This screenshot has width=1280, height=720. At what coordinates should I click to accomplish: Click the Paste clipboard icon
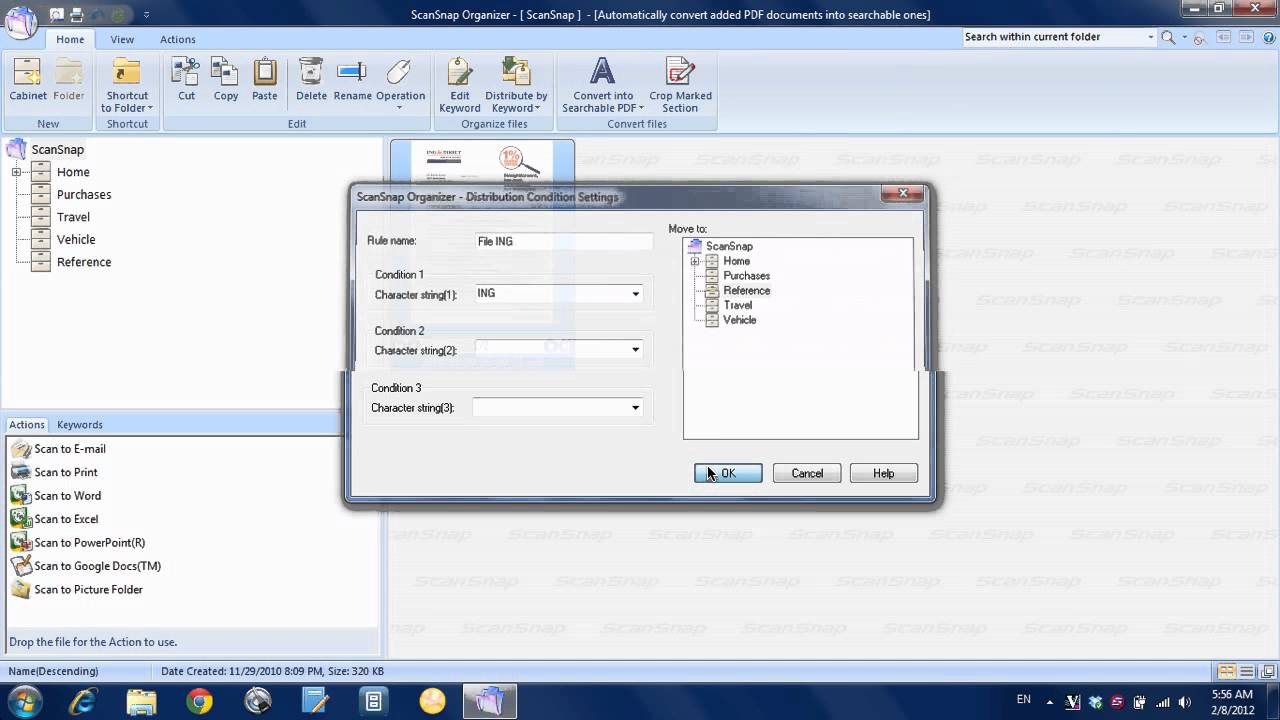click(265, 73)
